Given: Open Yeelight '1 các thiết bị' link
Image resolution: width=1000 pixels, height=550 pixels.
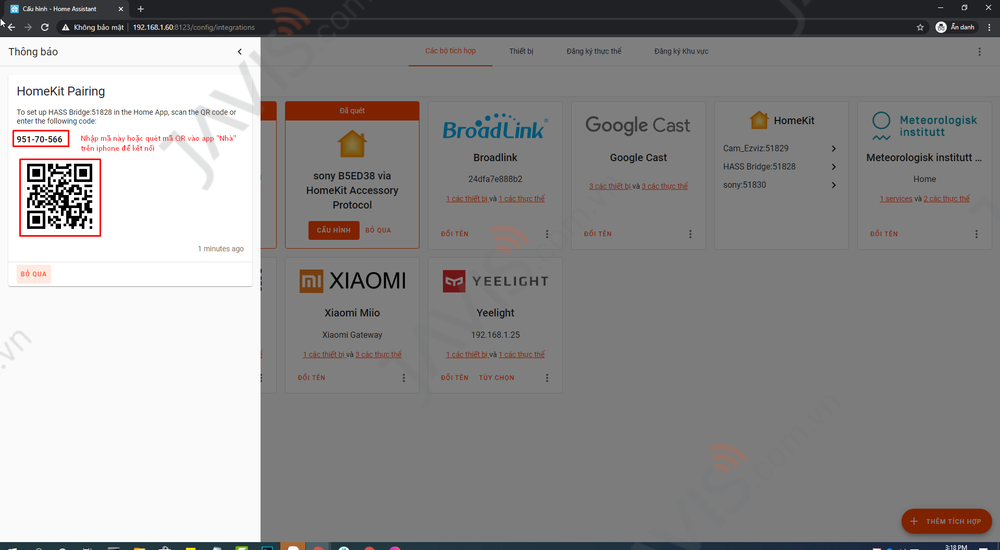Looking at the screenshot, I should pyautogui.click(x=467, y=354).
